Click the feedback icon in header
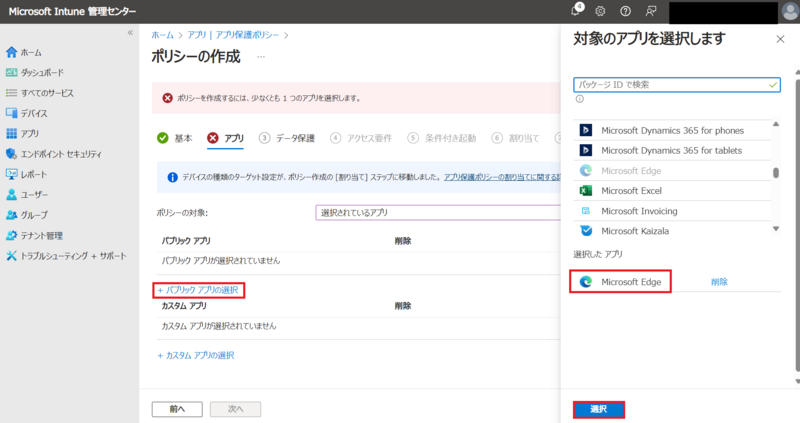 (x=651, y=11)
